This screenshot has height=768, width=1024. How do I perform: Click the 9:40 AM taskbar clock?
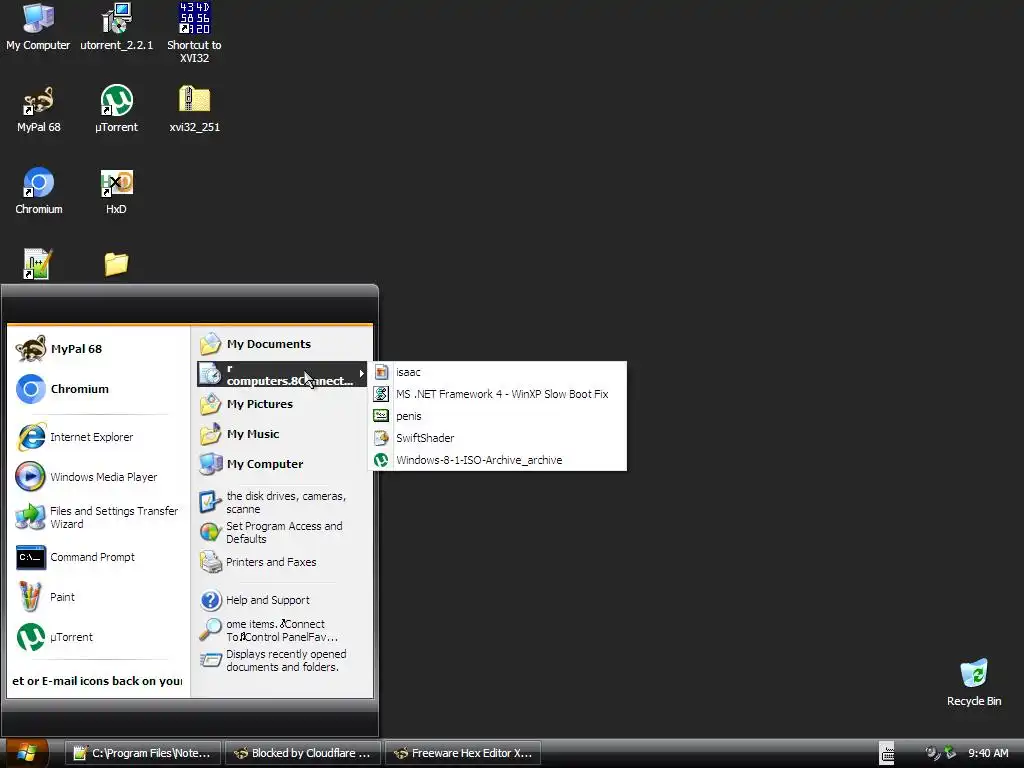(988, 753)
